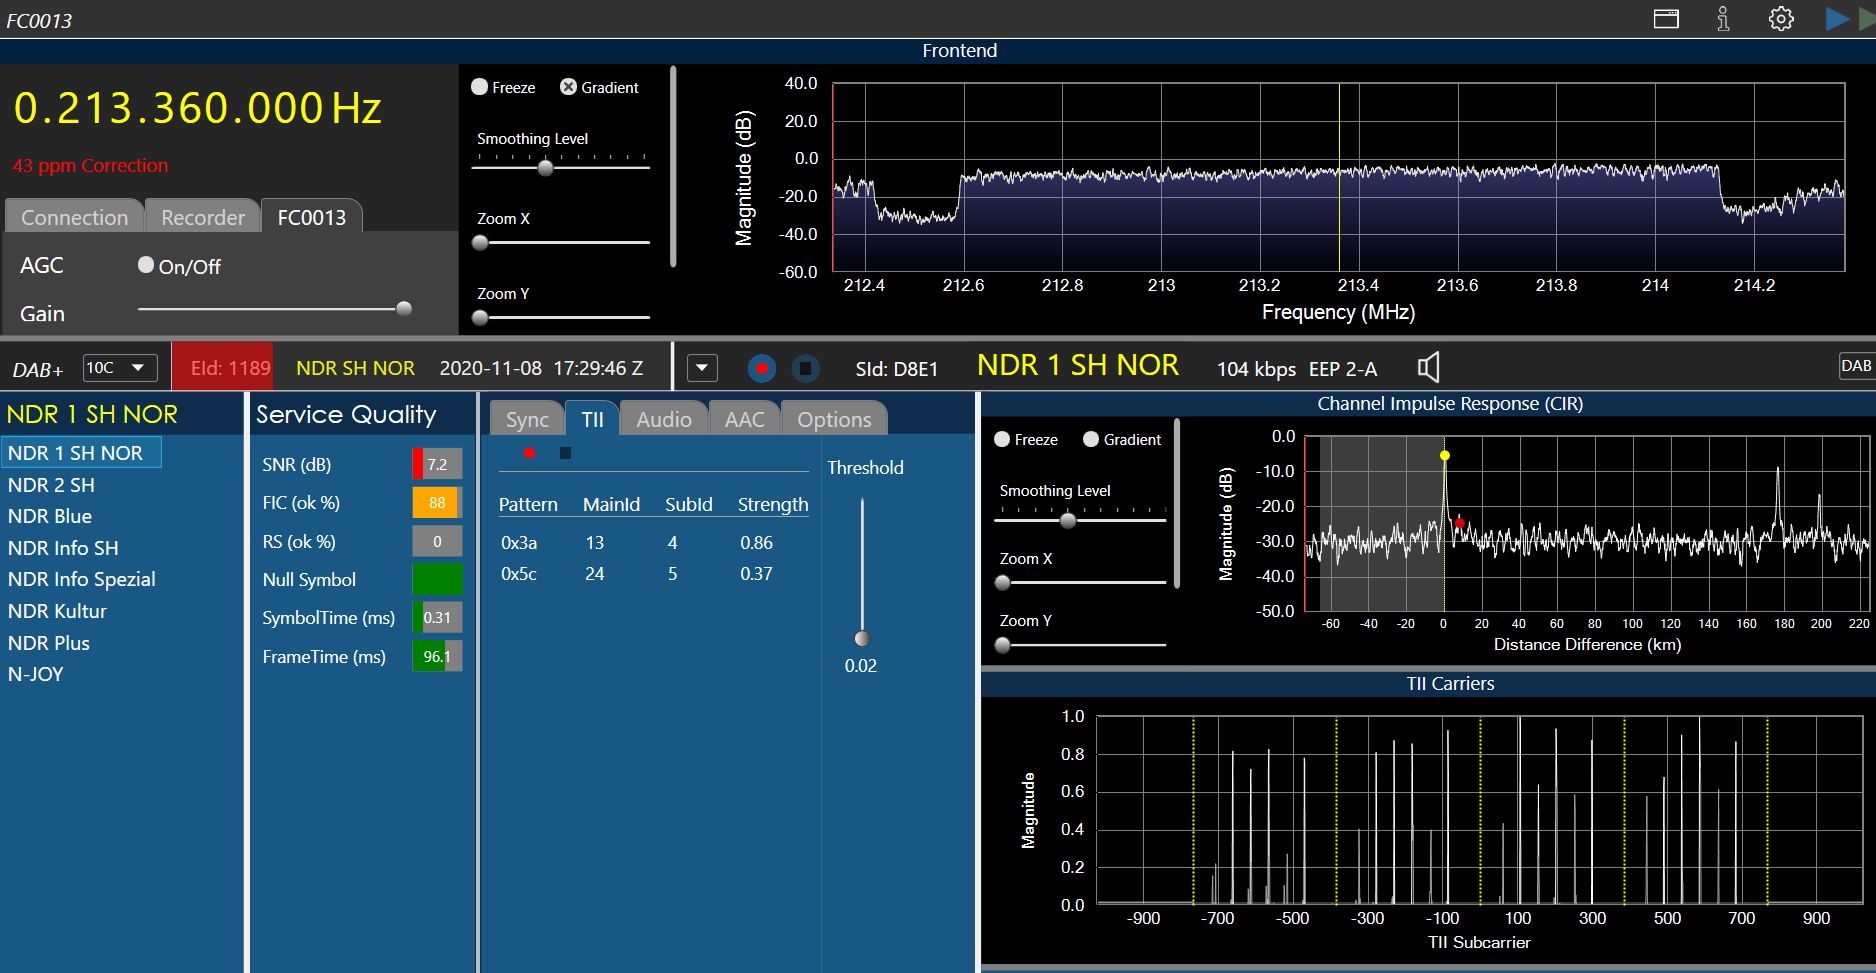Select the NDR Blue service
Image resolution: width=1876 pixels, height=973 pixels.
click(x=50, y=516)
